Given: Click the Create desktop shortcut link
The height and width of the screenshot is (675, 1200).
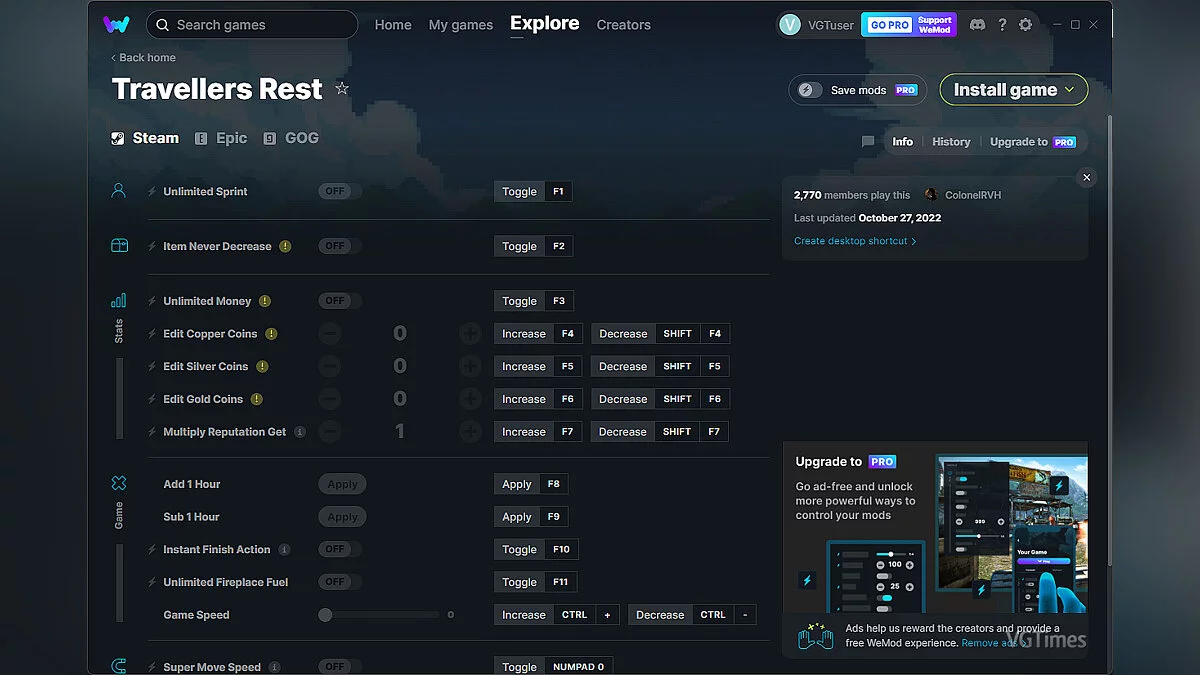Looking at the screenshot, I should 851,240.
